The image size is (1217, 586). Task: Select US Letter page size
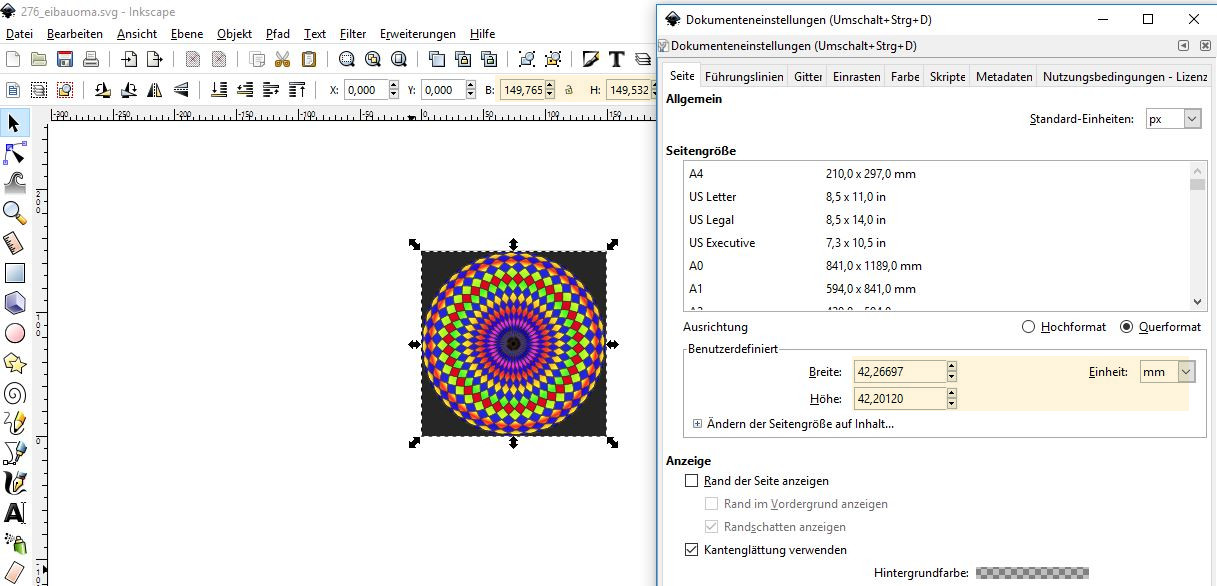(712, 197)
